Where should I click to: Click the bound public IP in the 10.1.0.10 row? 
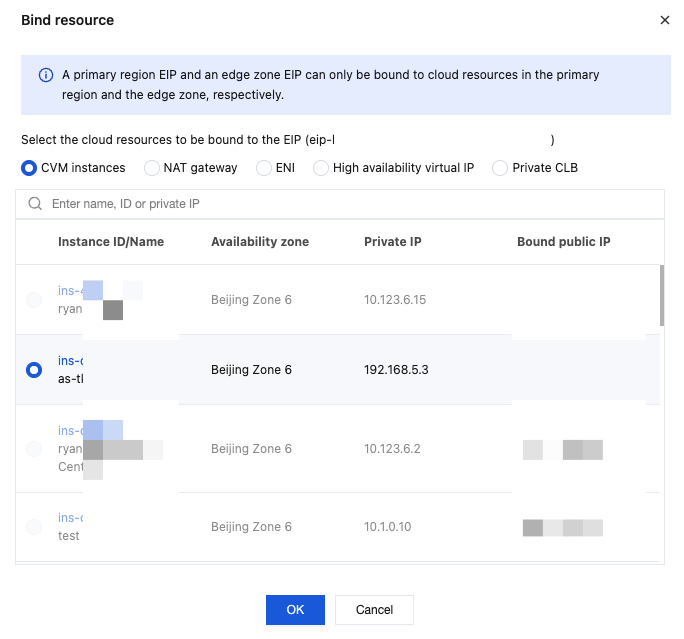(x=563, y=528)
